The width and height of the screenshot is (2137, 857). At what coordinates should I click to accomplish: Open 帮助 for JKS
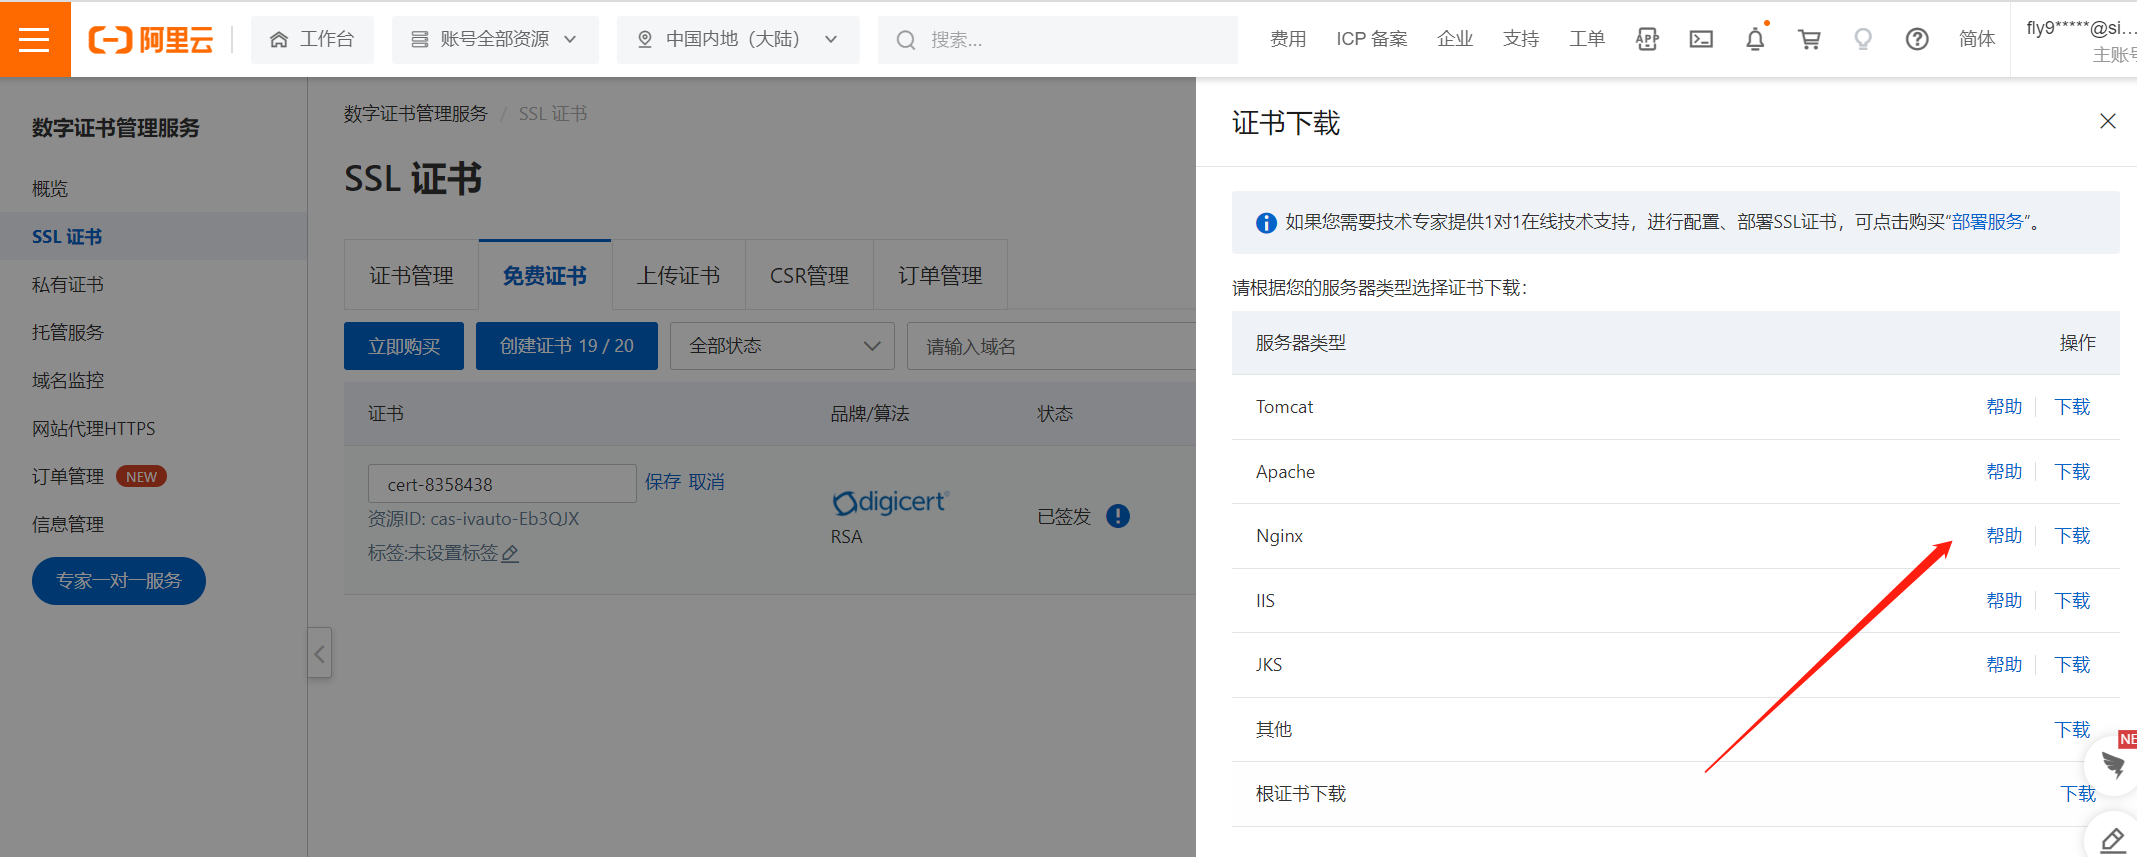click(2004, 665)
